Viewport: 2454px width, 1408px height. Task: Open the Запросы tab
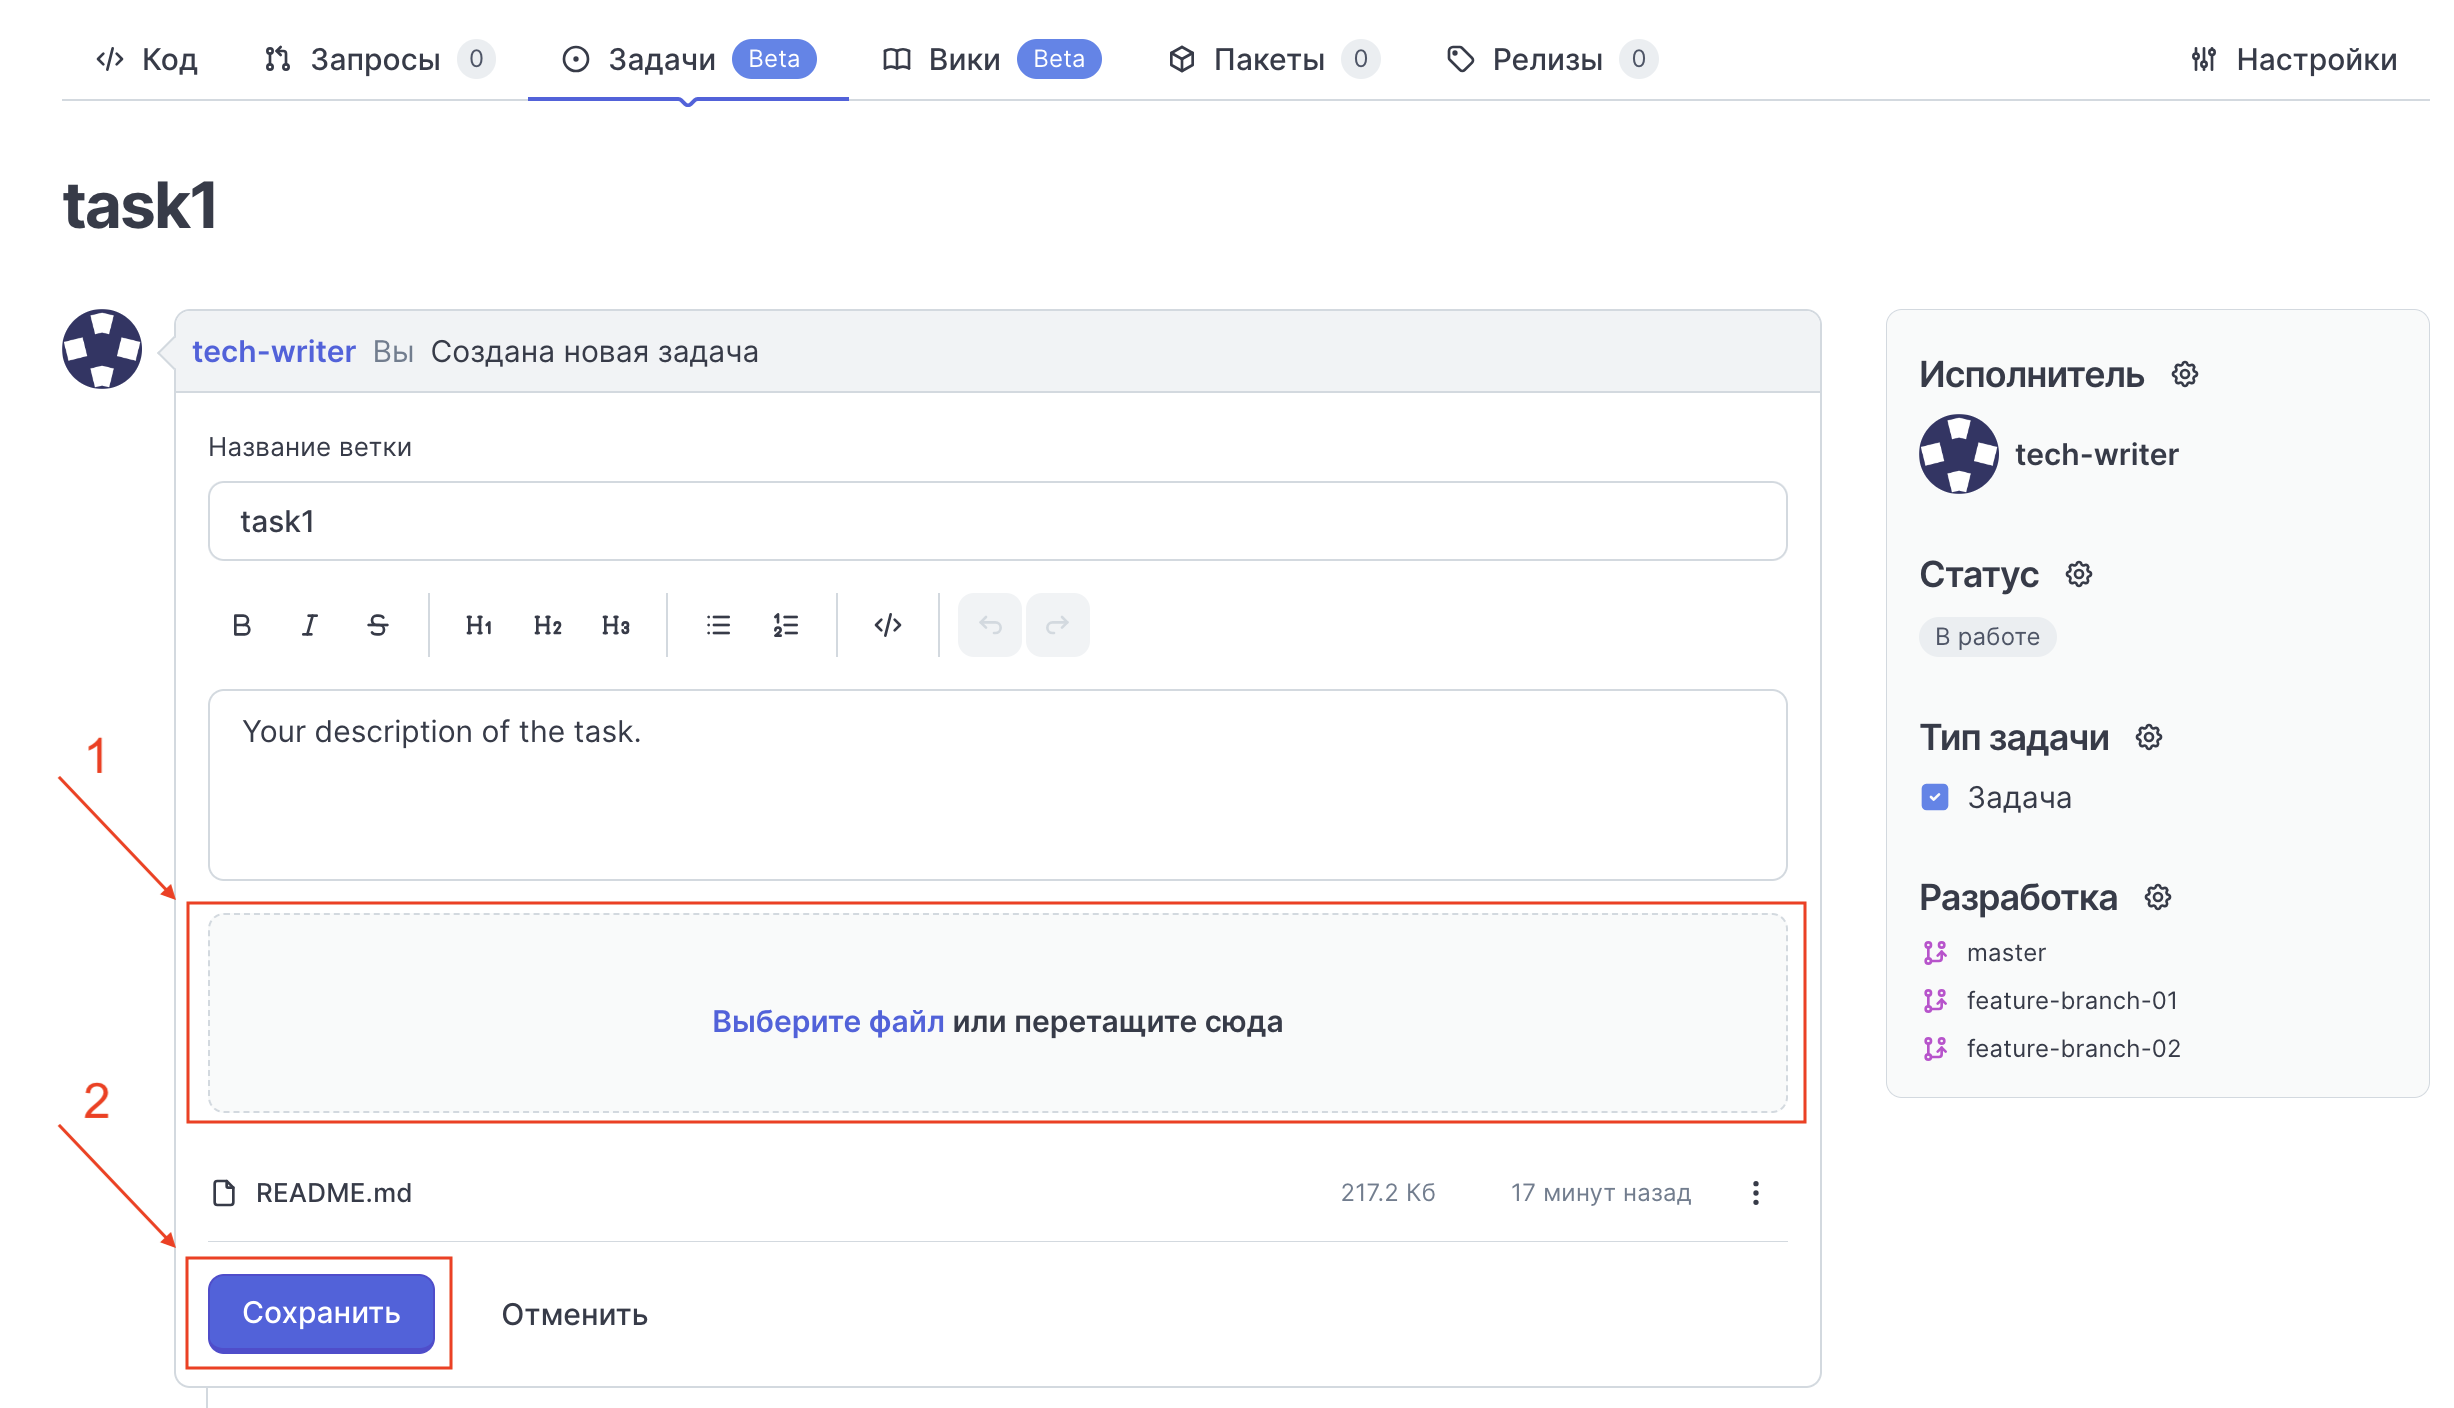pos(379,59)
